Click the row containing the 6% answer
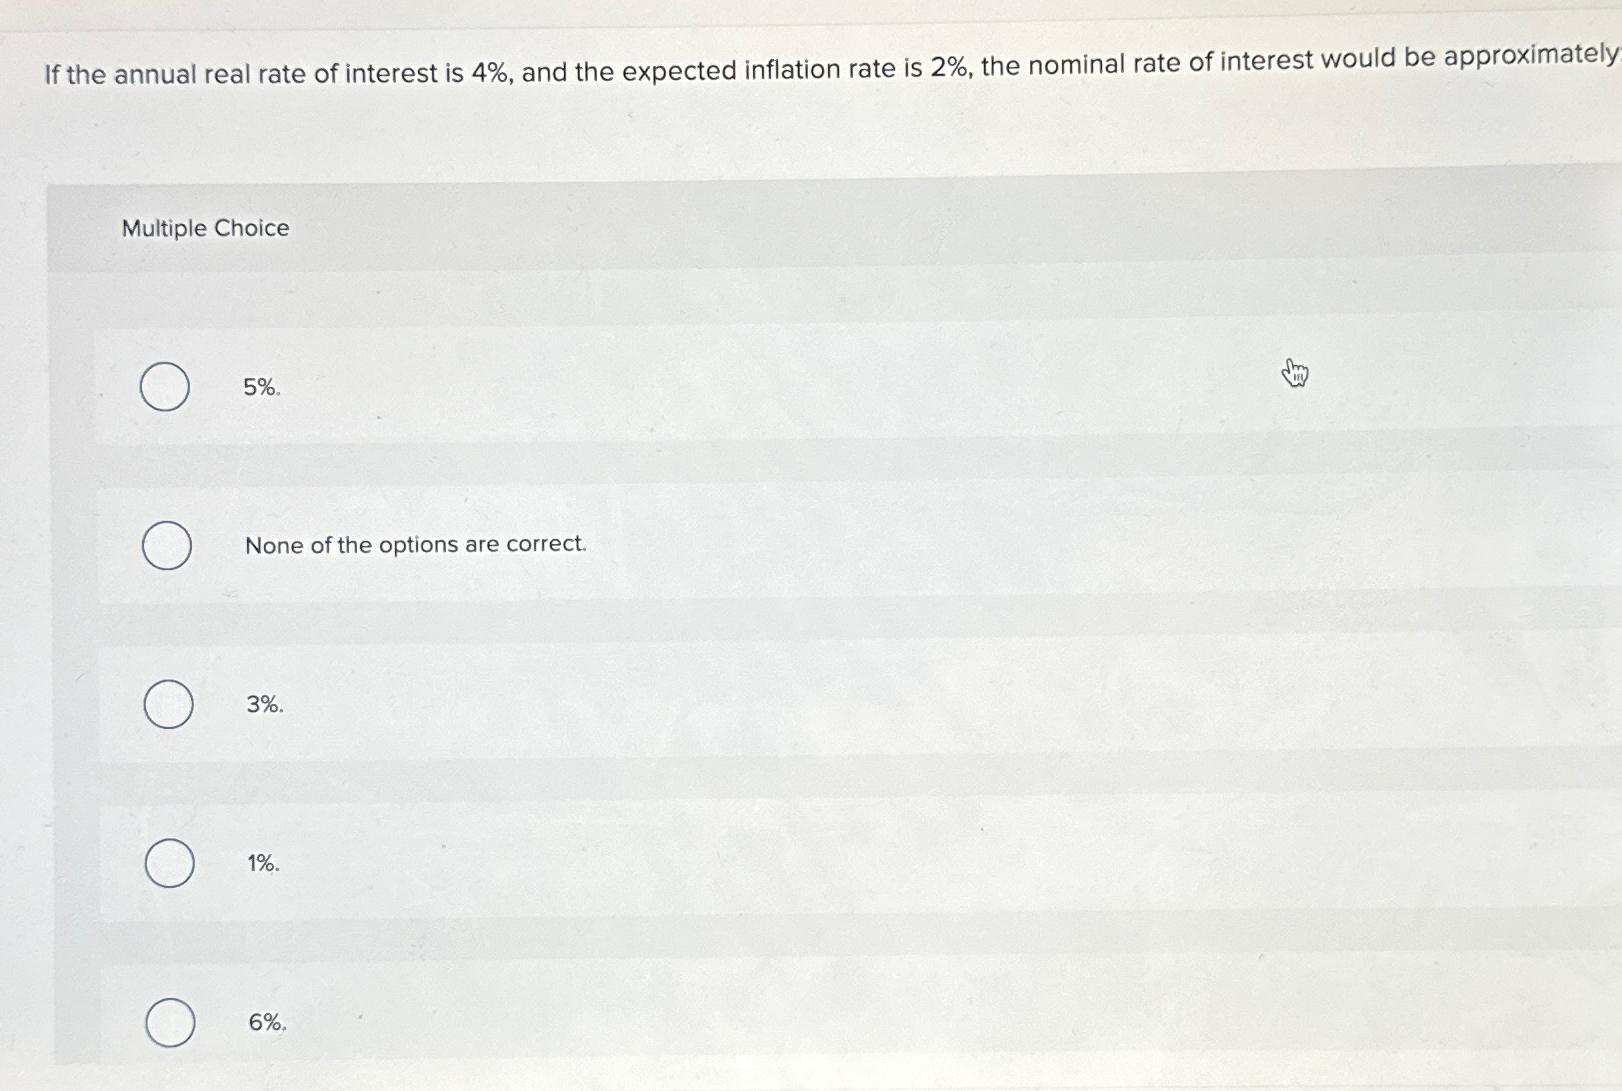This screenshot has height=1091, width=1622. 700,1022
